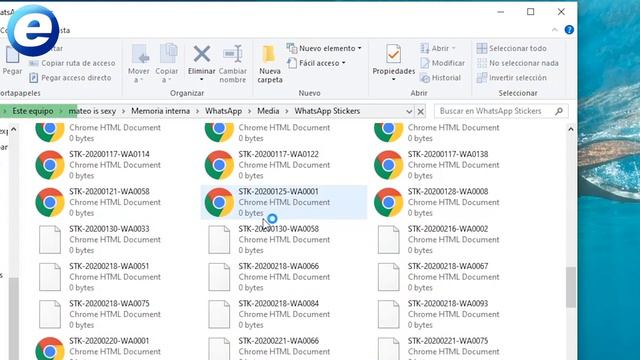The image size is (640, 360).
Task: Open Historial in the ribbon
Action: click(x=440, y=78)
